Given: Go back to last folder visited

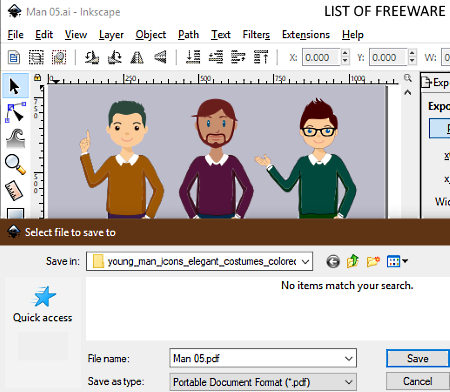Looking at the screenshot, I should 333,261.
